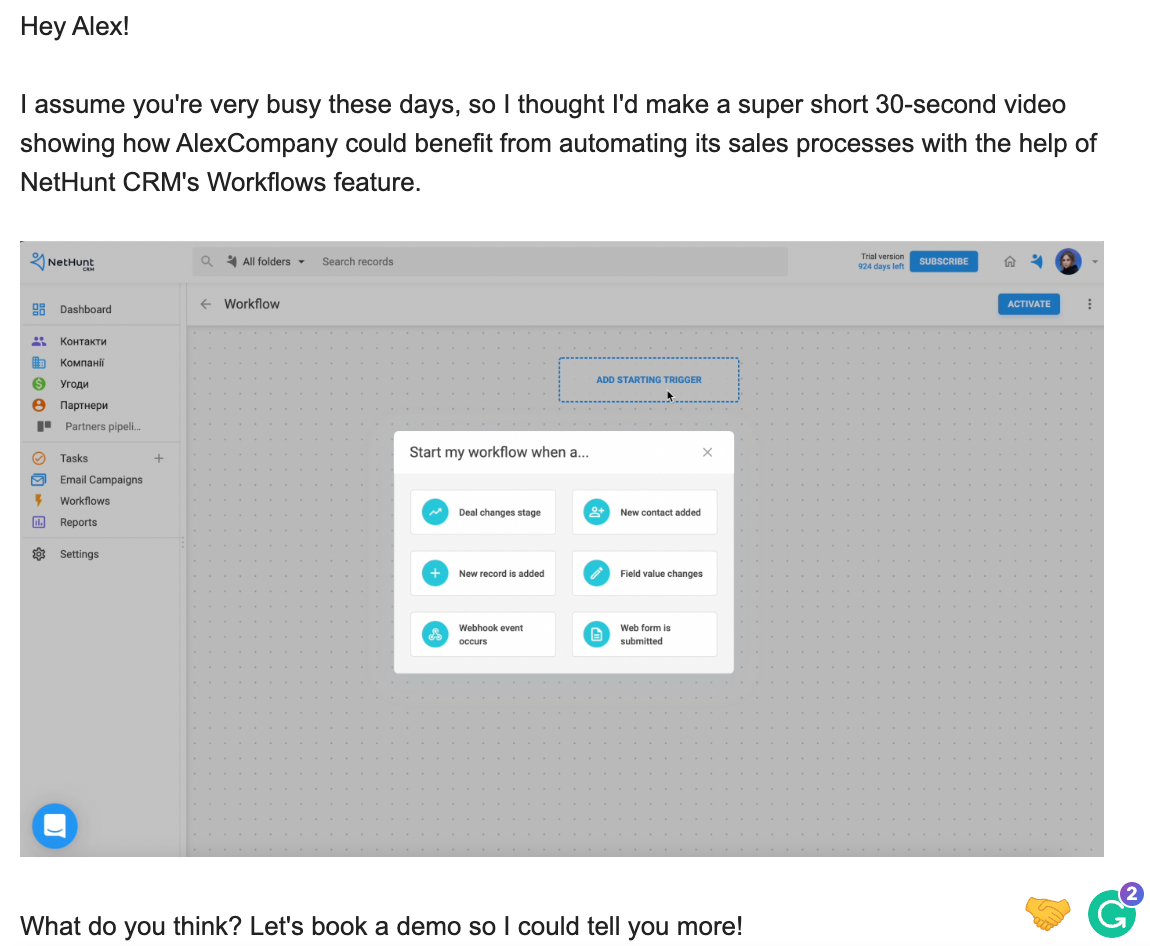This screenshot has height=946, width=1150.
Task: Click the 924 days left text
Action: [881, 266]
